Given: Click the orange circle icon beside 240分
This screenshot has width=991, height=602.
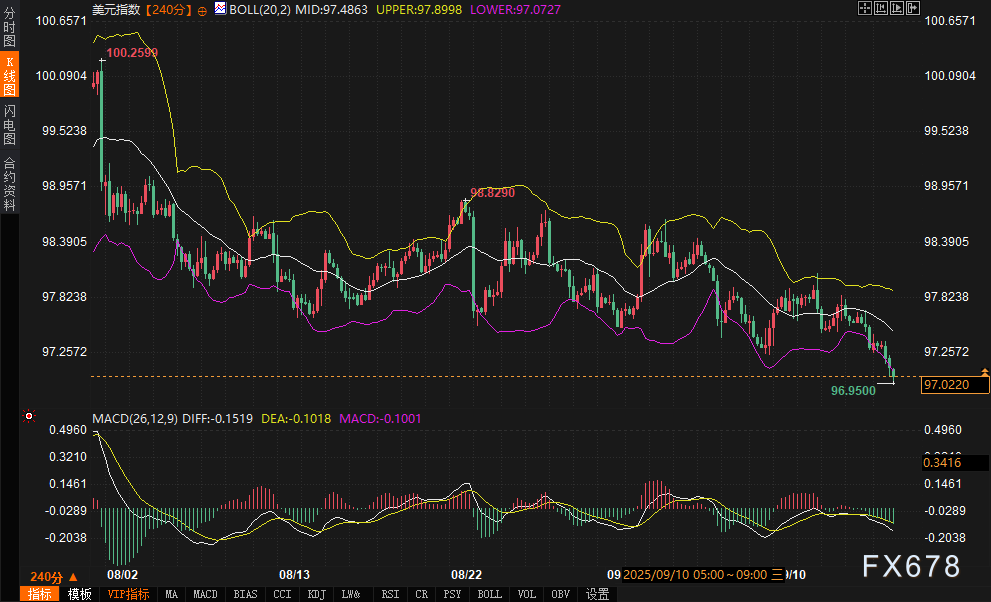Looking at the screenshot, I should pos(203,9).
